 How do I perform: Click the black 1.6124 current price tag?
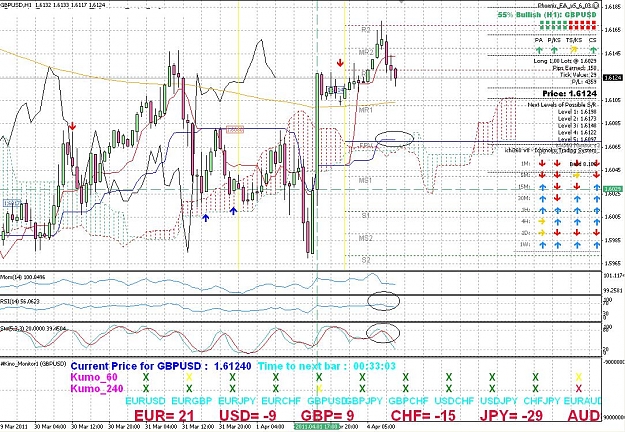pos(613,78)
